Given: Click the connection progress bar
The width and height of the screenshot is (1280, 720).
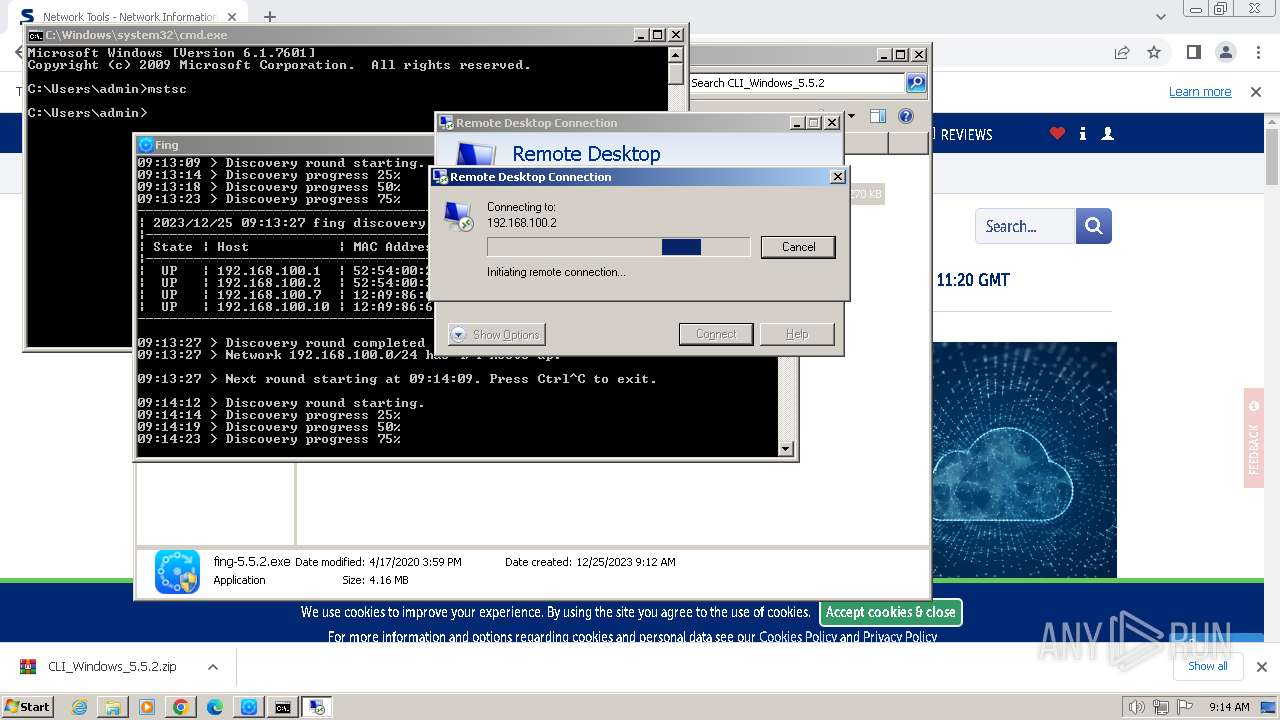Looking at the screenshot, I should pos(618,247).
